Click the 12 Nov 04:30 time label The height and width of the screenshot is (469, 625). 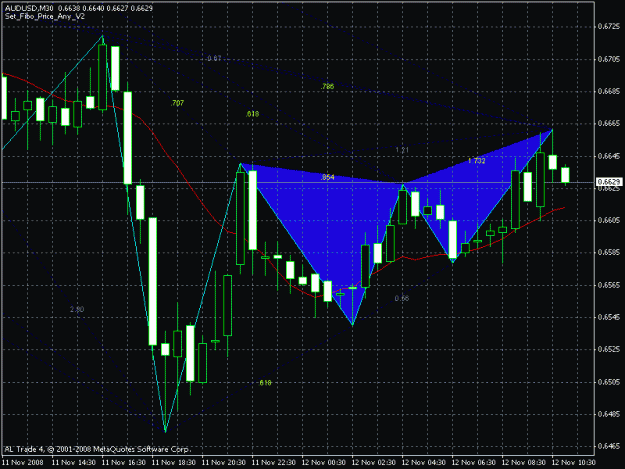point(424,462)
